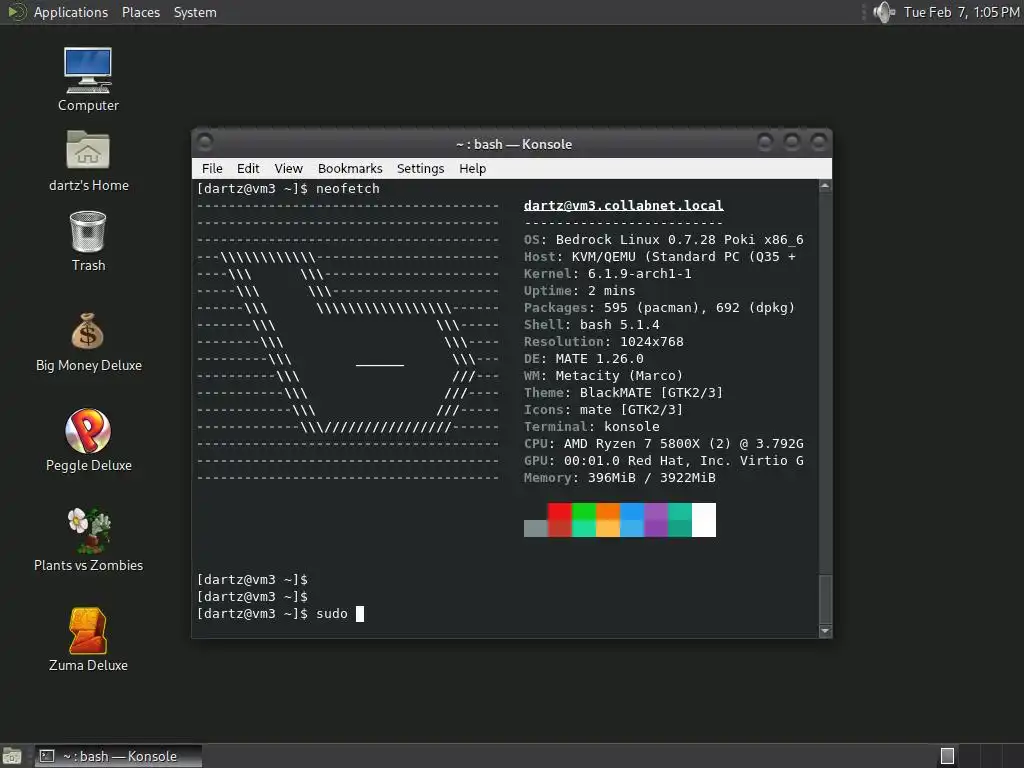The image size is (1024, 768).
Task: Open the Places menu
Action: point(140,12)
